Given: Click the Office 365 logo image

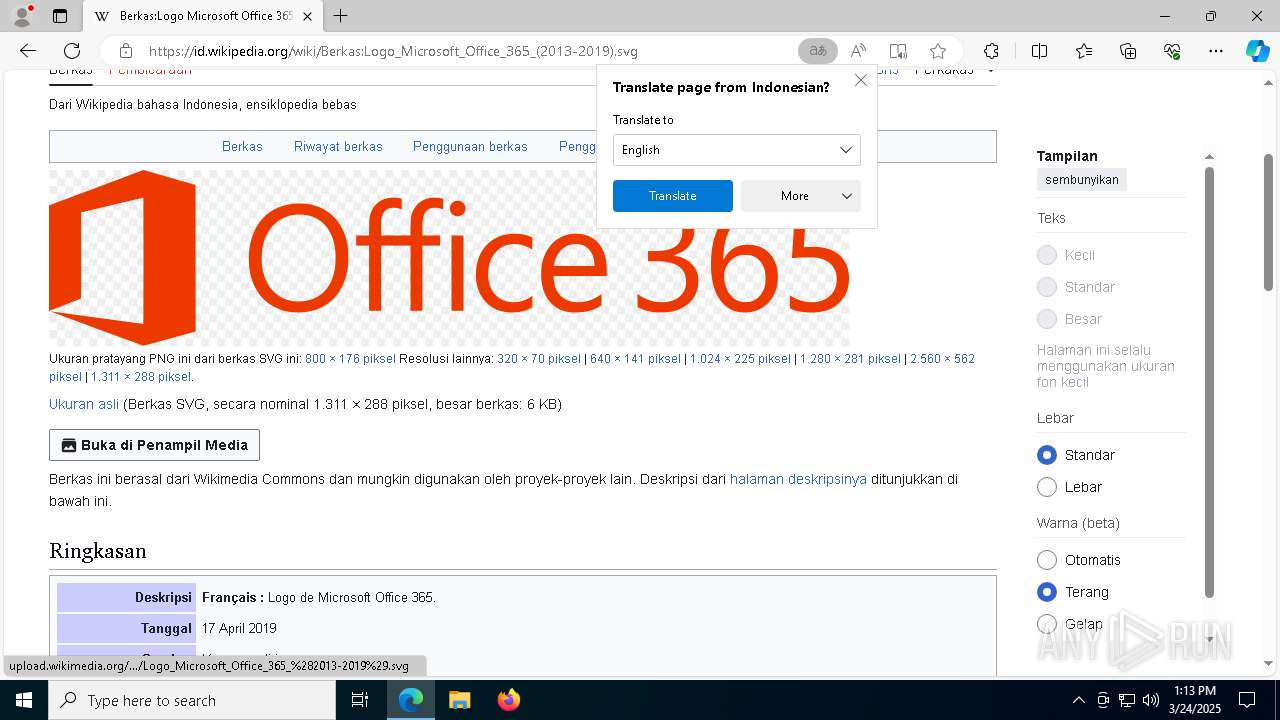Looking at the screenshot, I should click(x=449, y=258).
